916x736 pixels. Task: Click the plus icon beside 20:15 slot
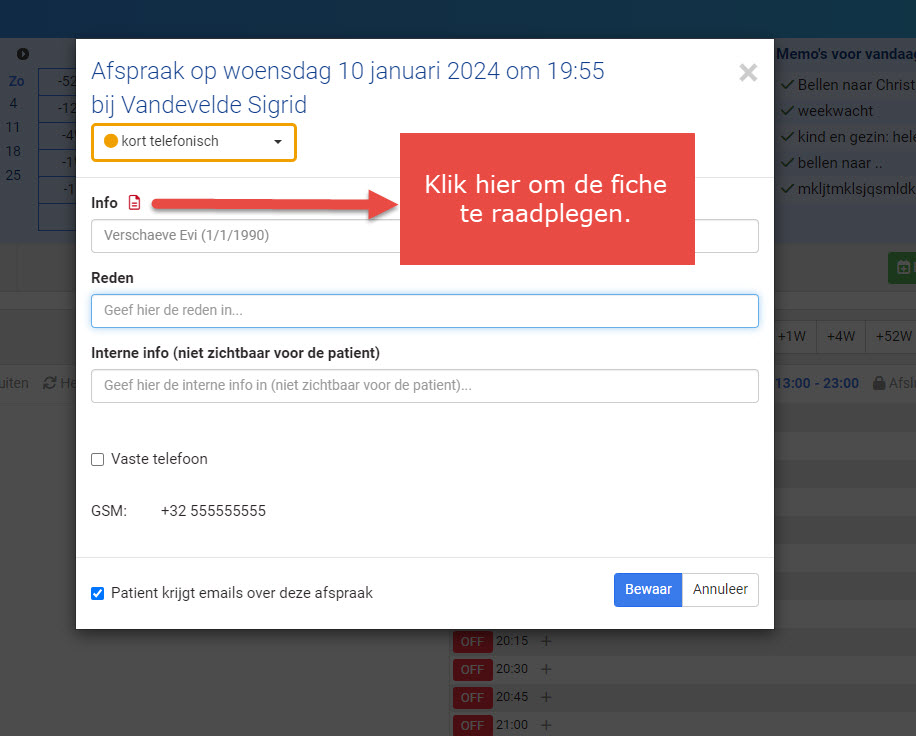point(546,641)
